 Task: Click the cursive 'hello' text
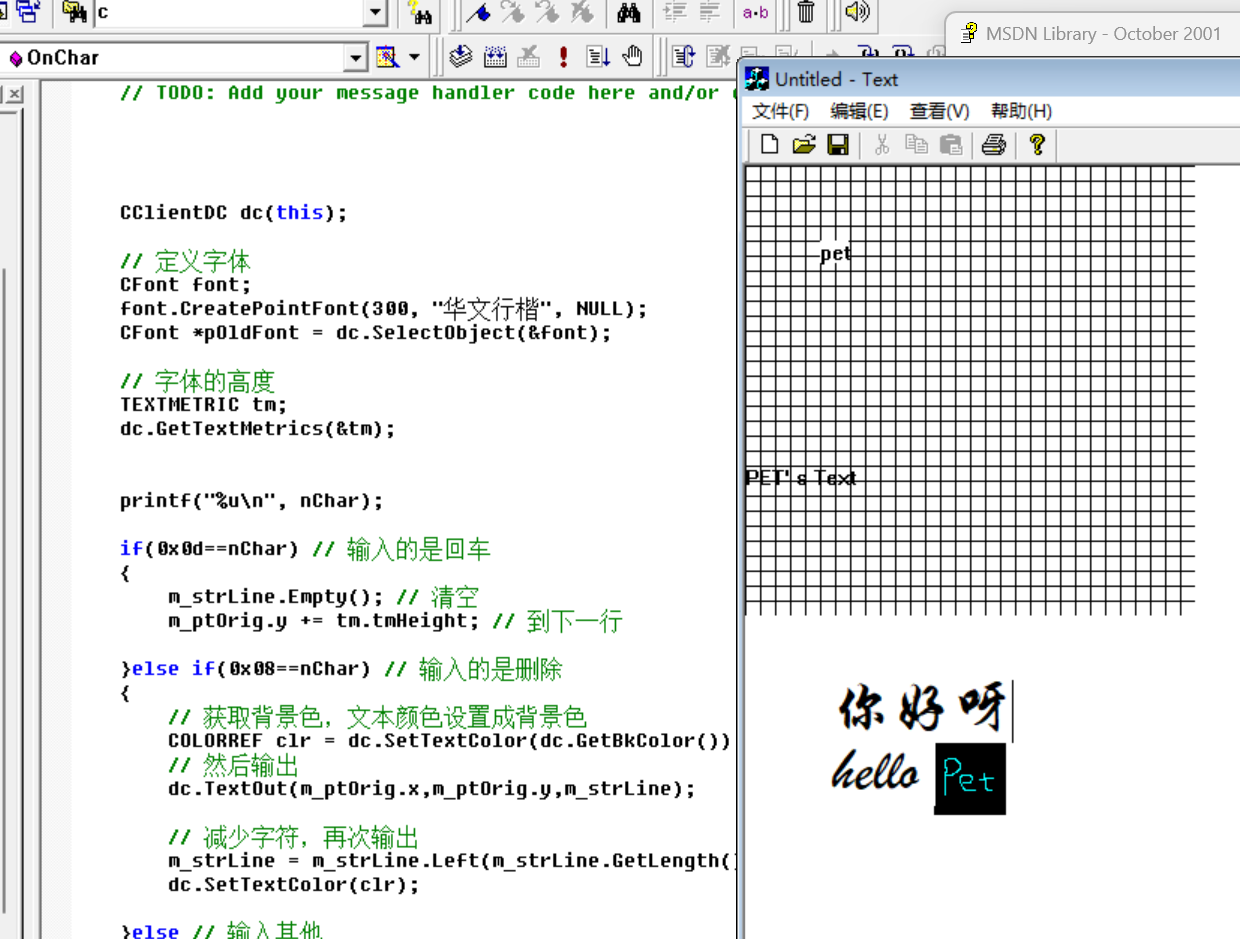coord(876,772)
